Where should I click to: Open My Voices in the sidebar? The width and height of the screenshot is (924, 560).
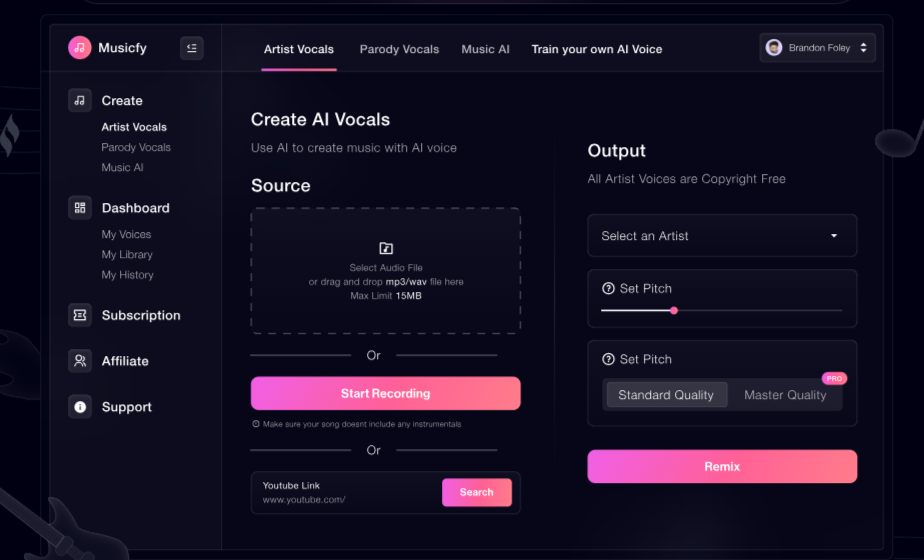pyautogui.click(x=126, y=235)
